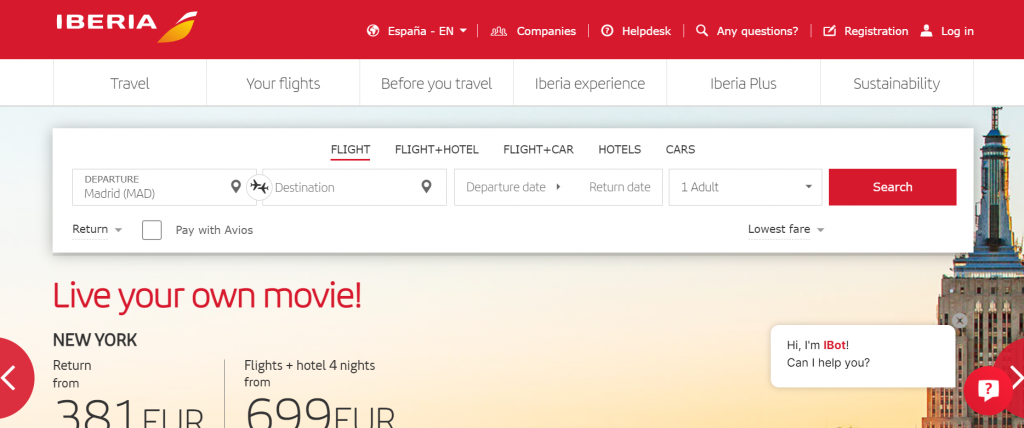Click the Pay with Avios label
Screen dimensions: 1024x428
pos(214,230)
